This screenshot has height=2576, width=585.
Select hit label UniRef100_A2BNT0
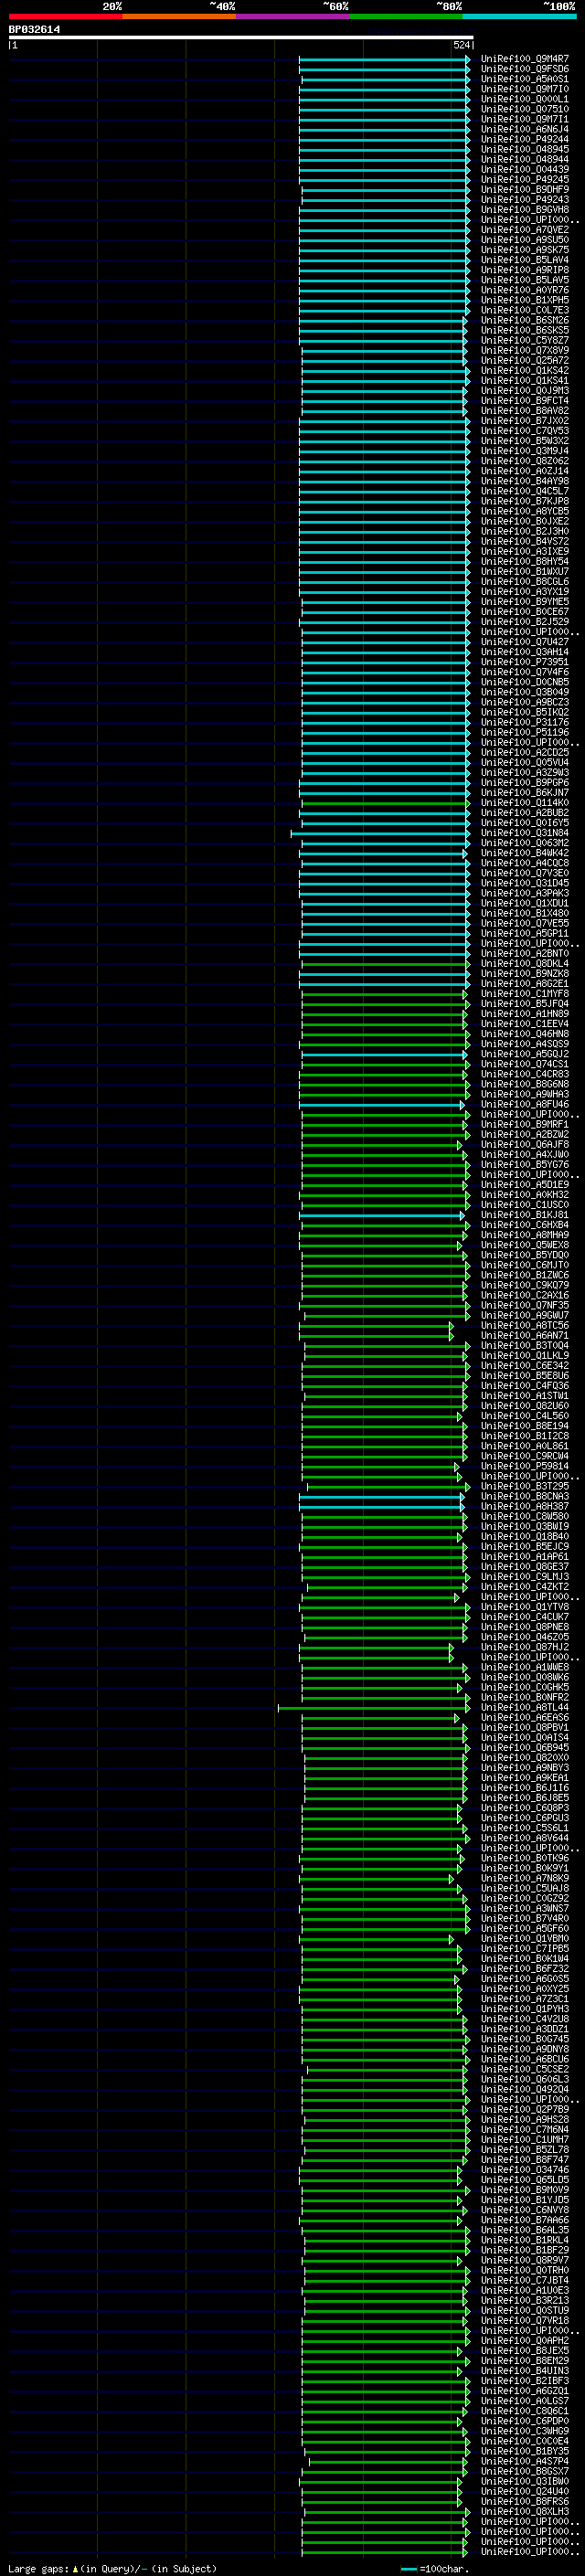[525, 954]
